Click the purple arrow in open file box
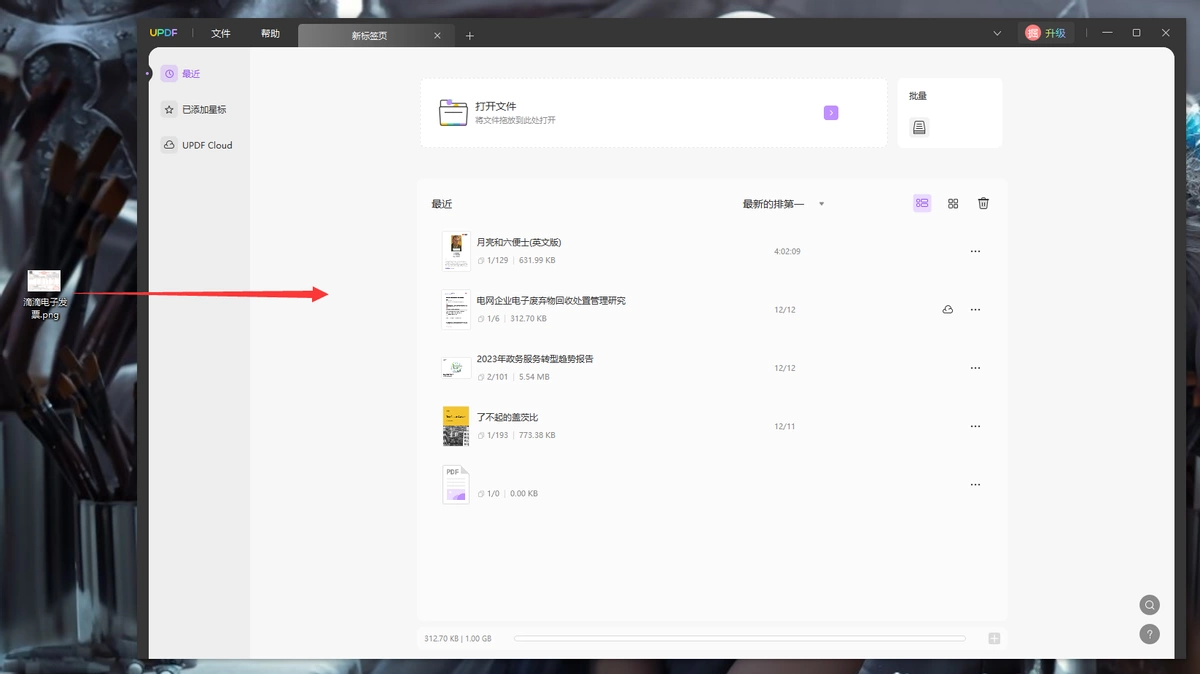The width and height of the screenshot is (1200, 674). click(x=831, y=113)
